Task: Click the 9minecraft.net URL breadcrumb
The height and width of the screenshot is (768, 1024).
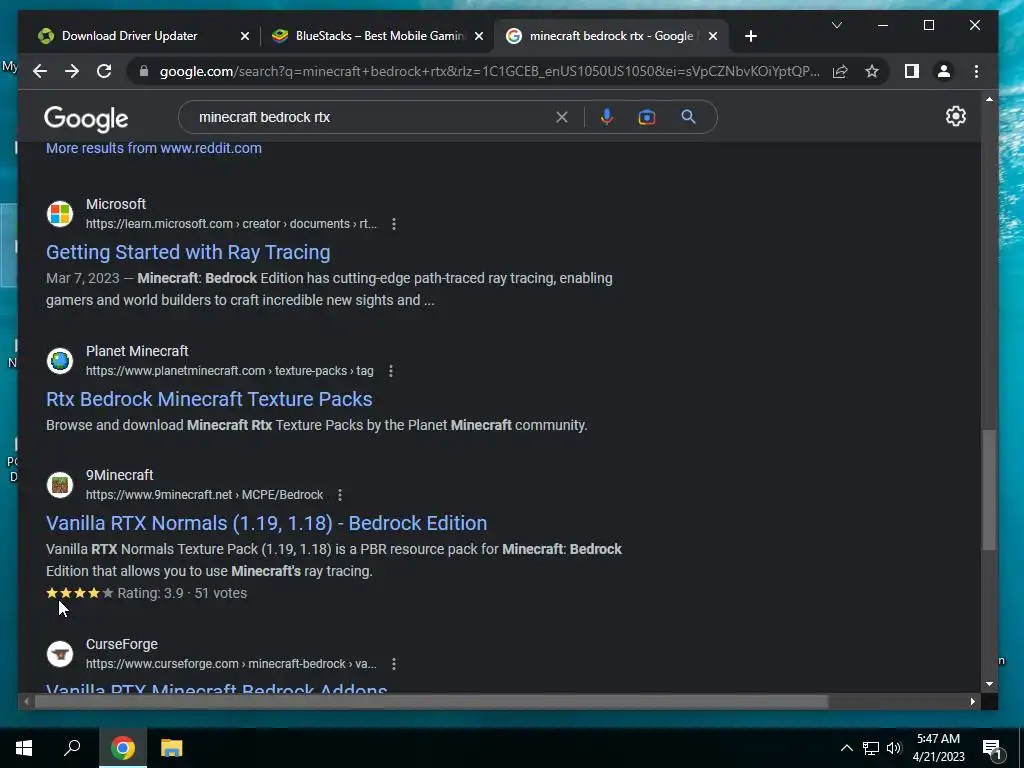Action: coord(204,495)
